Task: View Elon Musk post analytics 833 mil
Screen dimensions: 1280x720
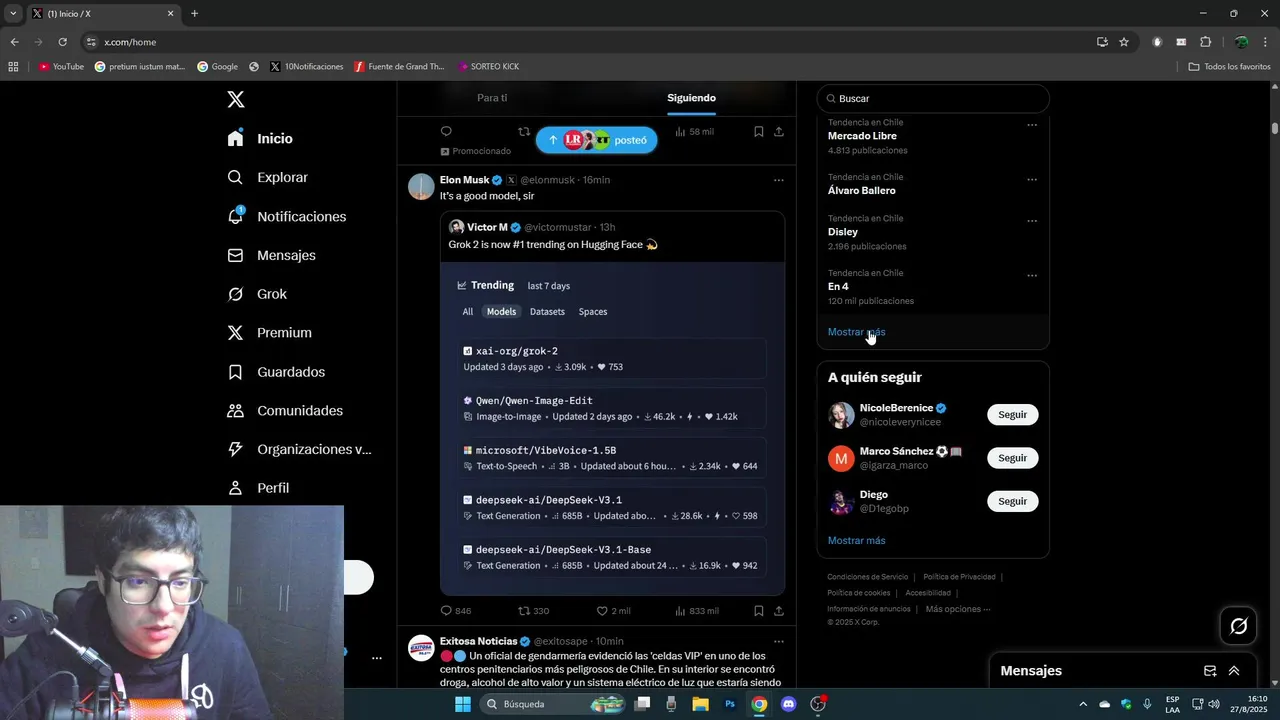Action: tap(697, 611)
